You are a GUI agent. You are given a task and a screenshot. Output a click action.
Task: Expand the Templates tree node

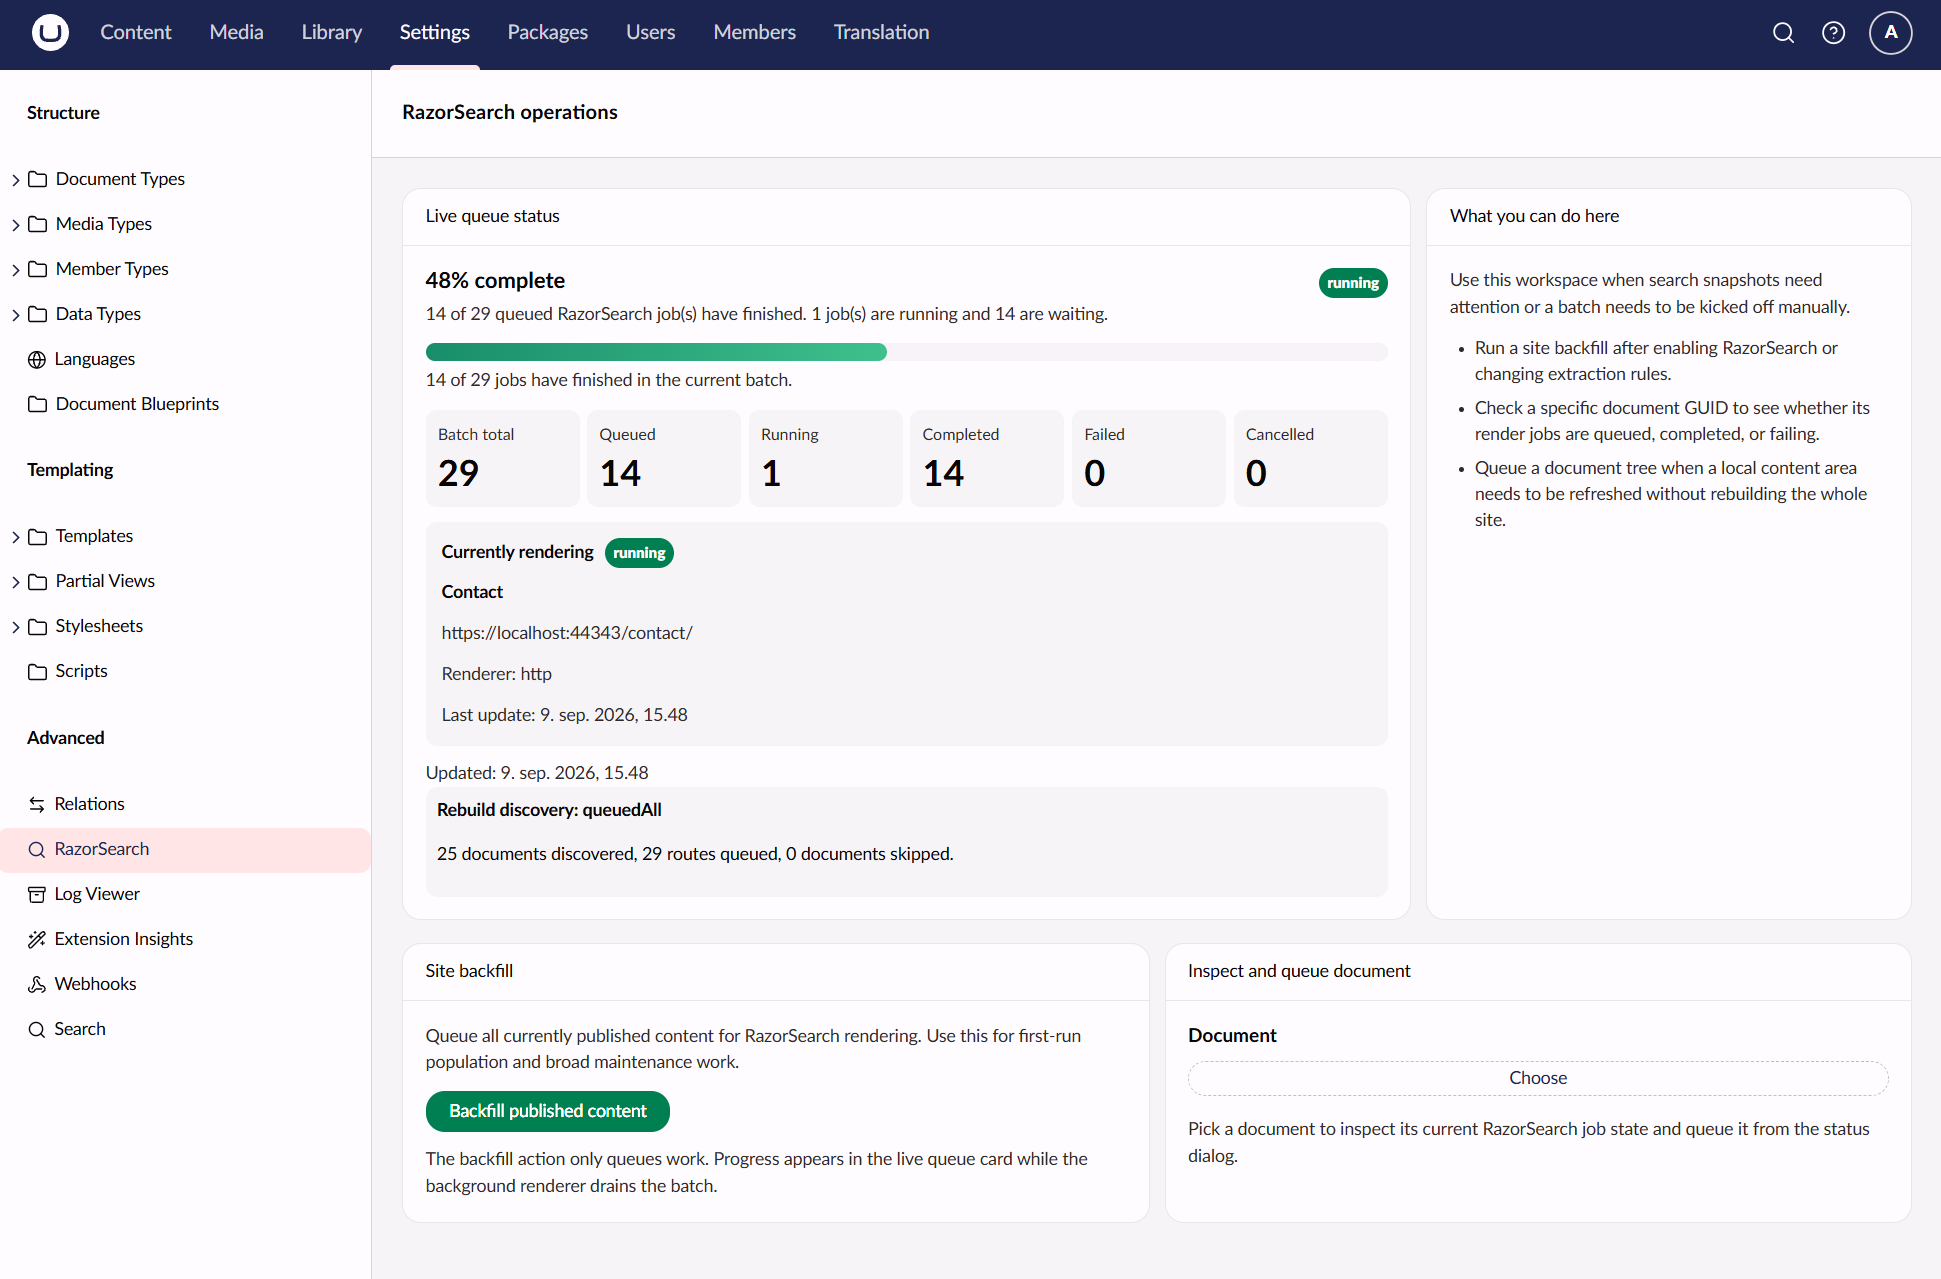pos(16,537)
